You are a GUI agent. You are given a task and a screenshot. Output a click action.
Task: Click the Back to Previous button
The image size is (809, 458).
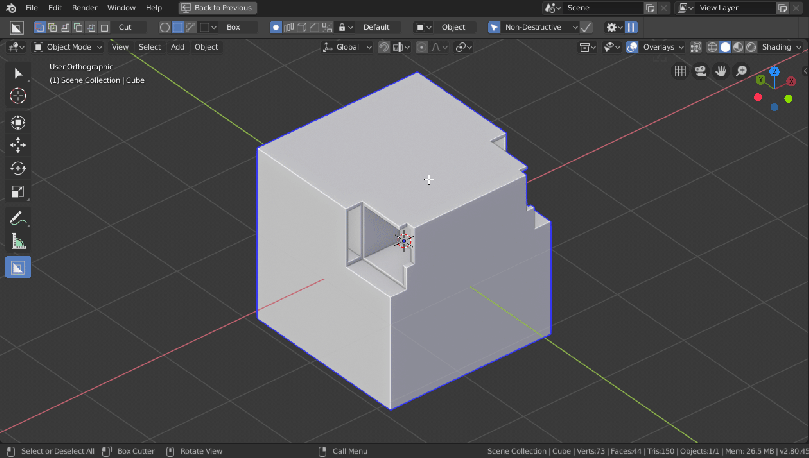[217, 7]
